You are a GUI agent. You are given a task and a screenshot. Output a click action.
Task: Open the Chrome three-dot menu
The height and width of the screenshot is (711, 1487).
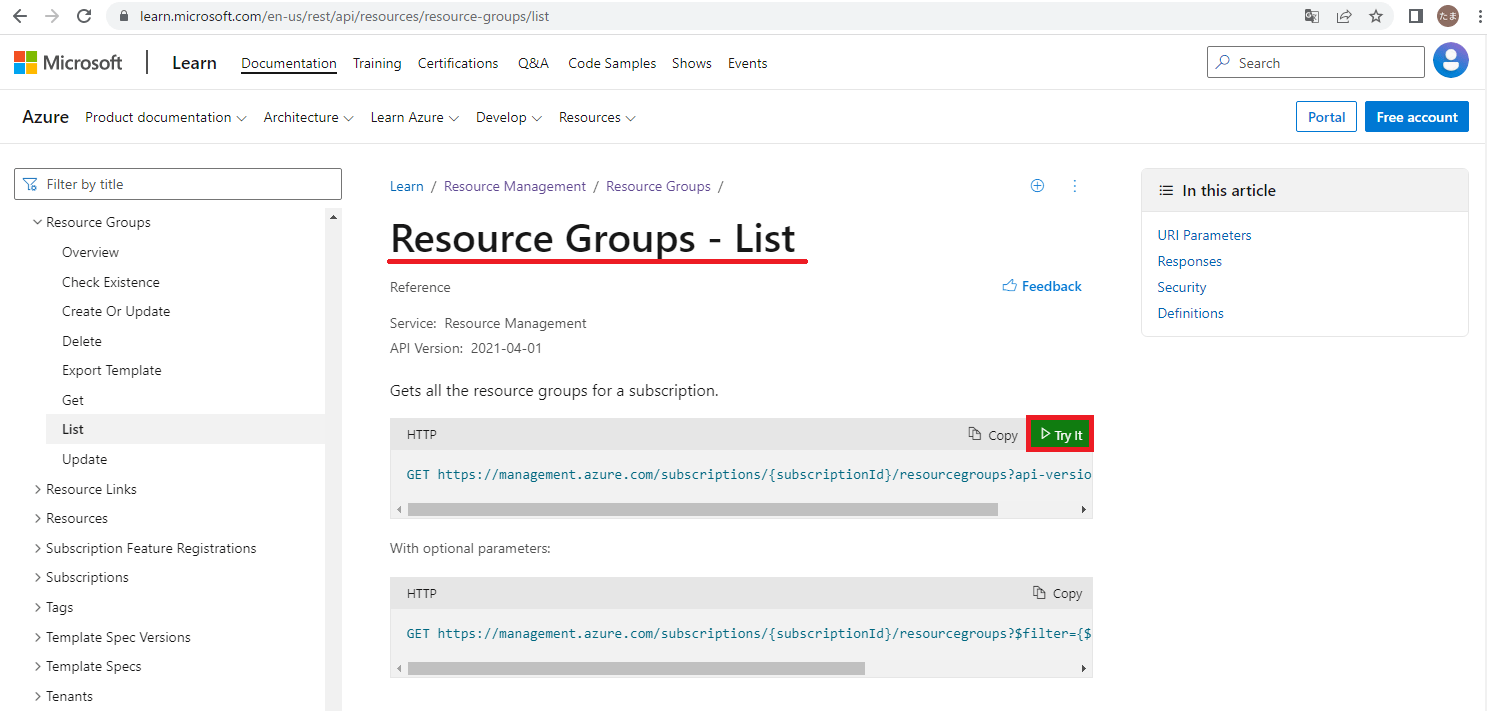pos(1478,16)
